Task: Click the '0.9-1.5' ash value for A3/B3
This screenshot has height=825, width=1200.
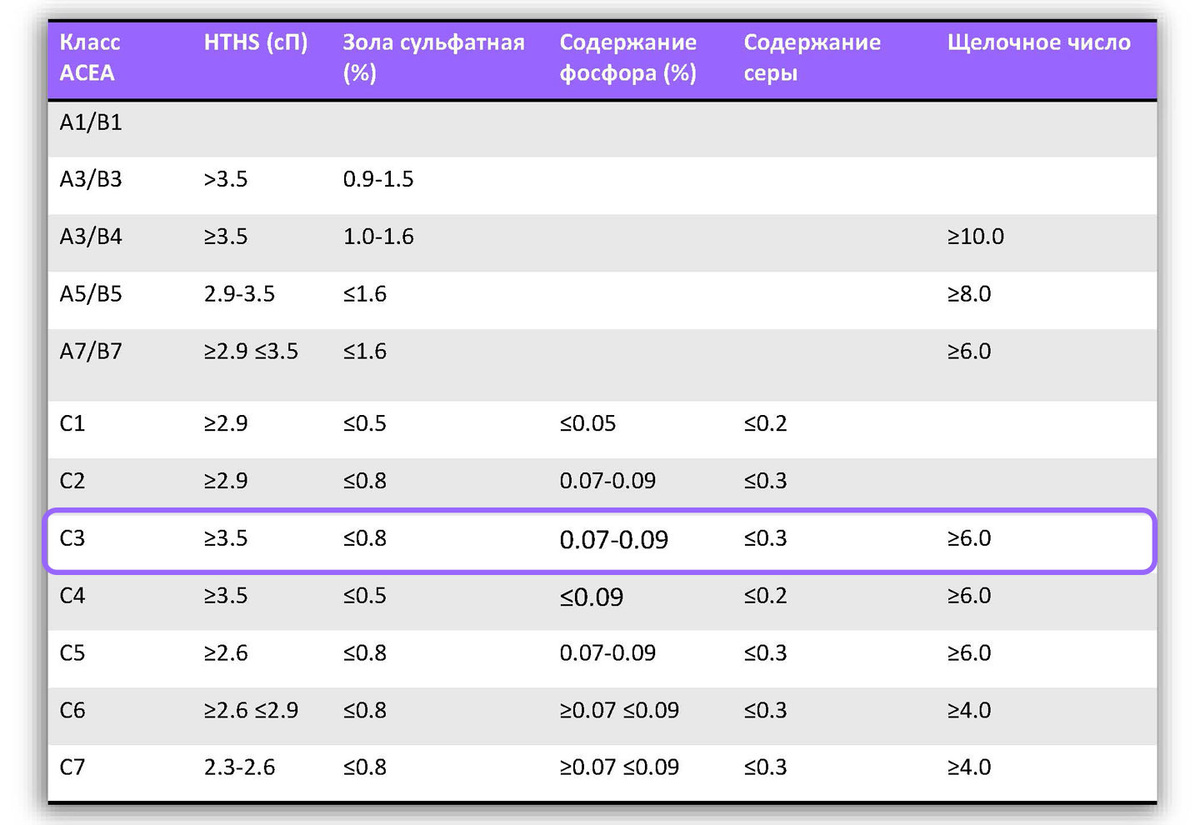Action: 378,180
